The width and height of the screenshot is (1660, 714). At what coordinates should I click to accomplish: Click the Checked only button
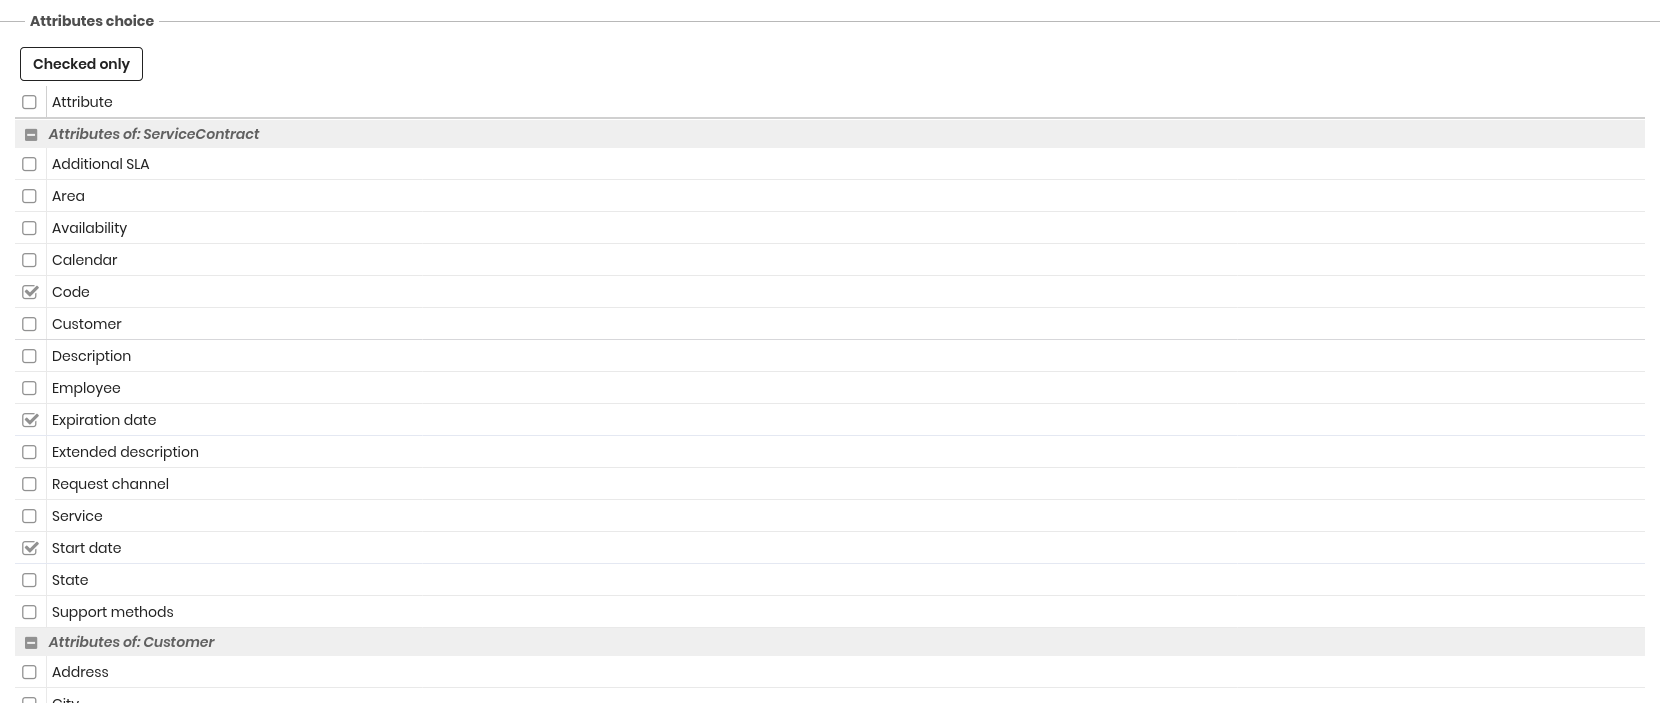pos(81,64)
